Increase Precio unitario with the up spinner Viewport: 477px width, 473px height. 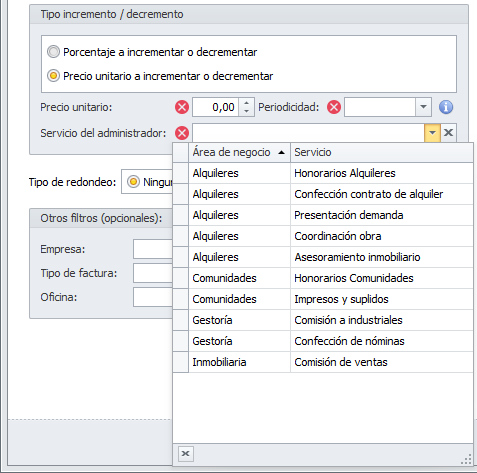click(x=246, y=103)
